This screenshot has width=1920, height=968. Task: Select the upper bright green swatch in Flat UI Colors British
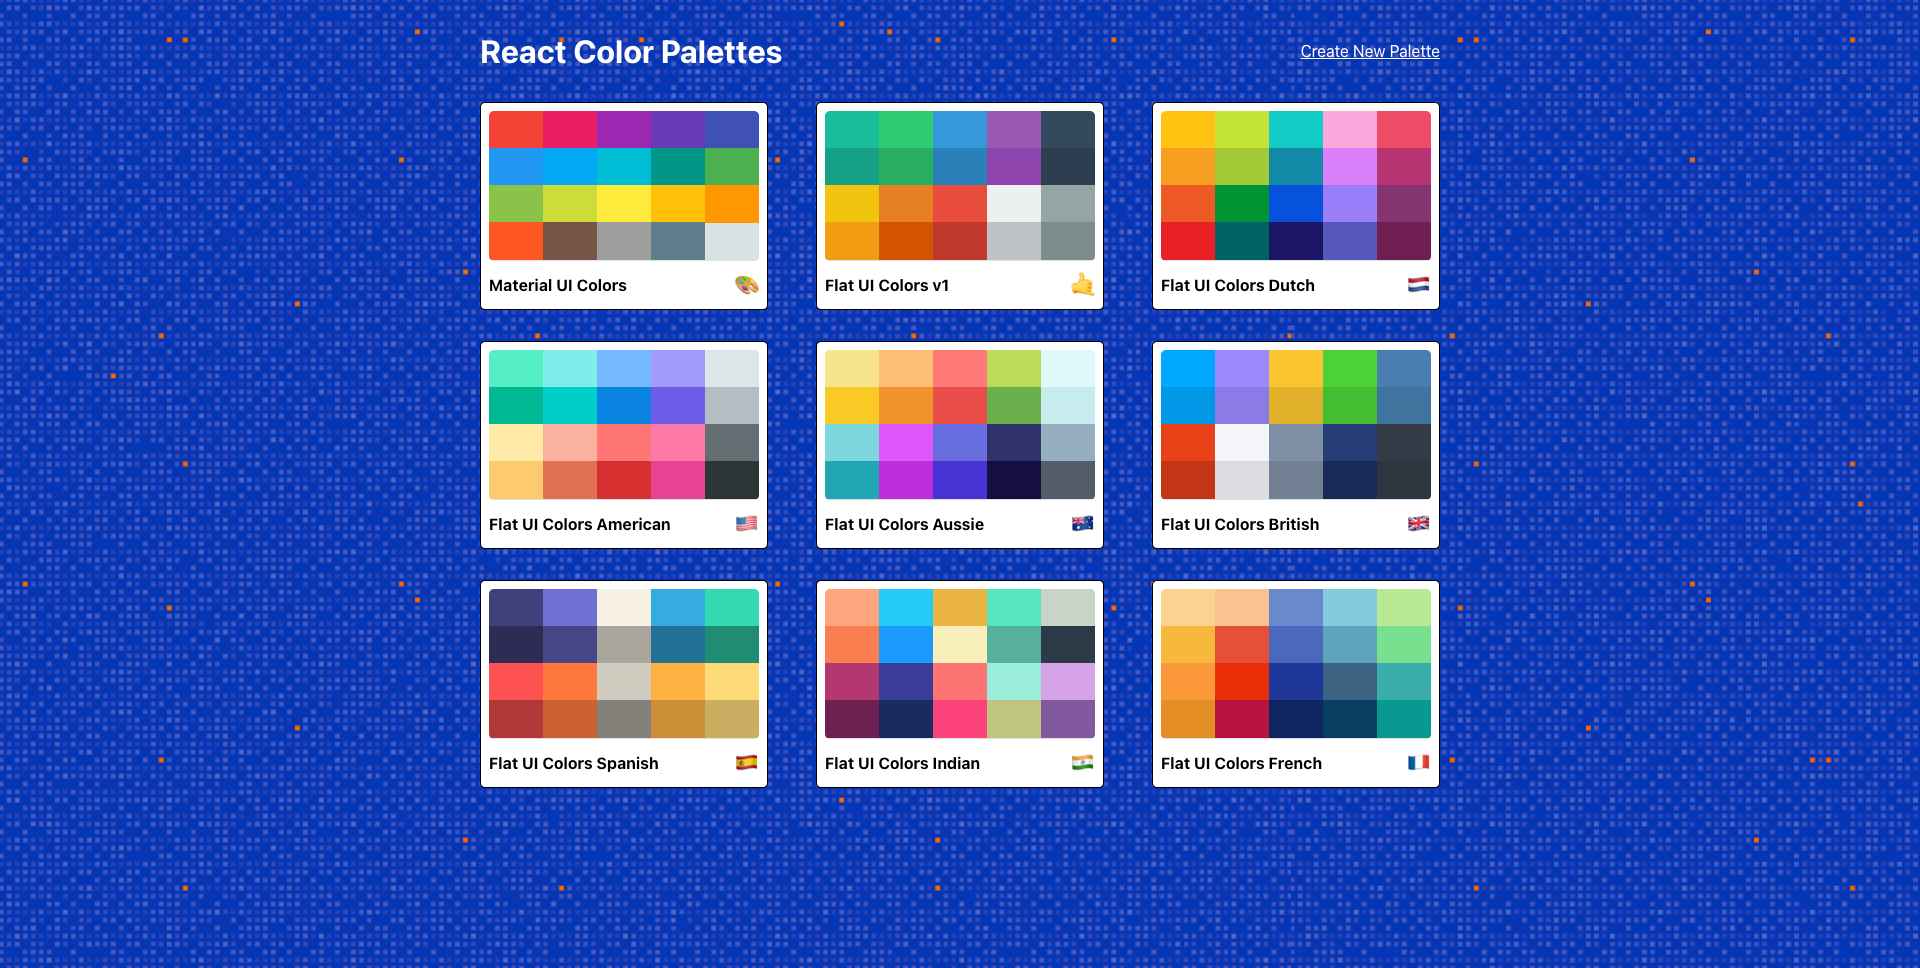coord(1350,369)
